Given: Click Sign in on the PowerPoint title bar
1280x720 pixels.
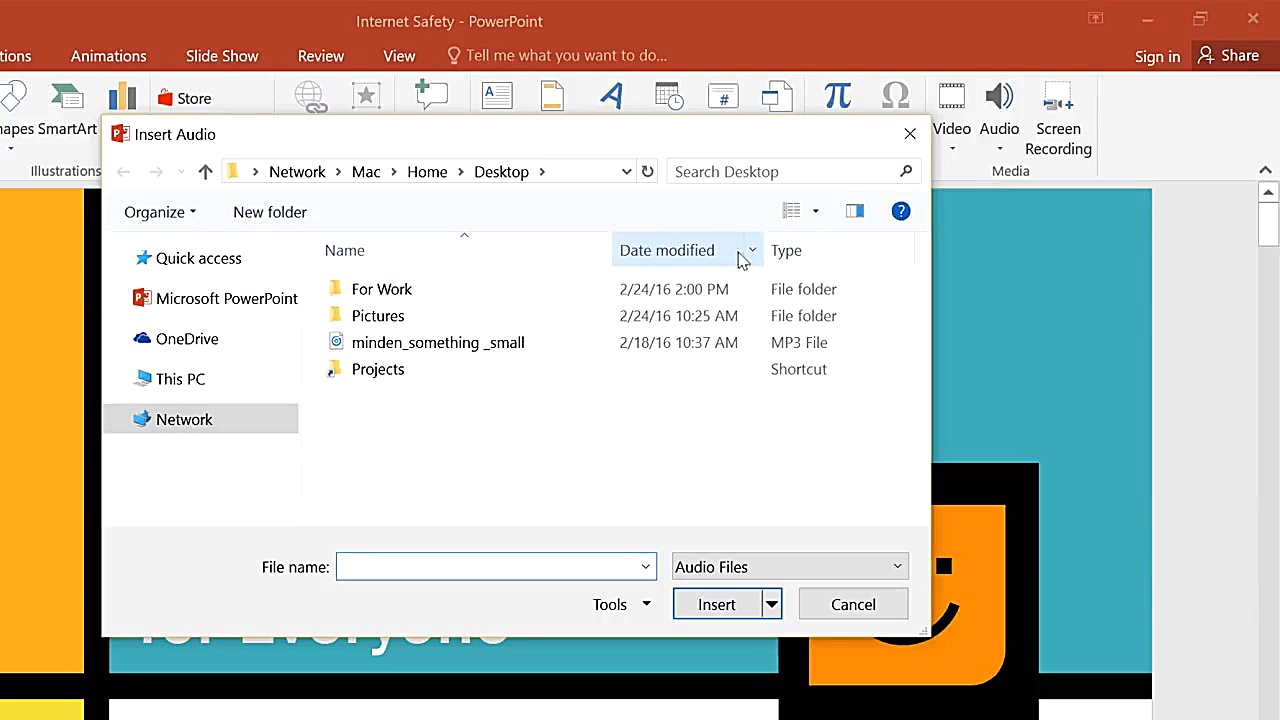Looking at the screenshot, I should click(1157, 56).
